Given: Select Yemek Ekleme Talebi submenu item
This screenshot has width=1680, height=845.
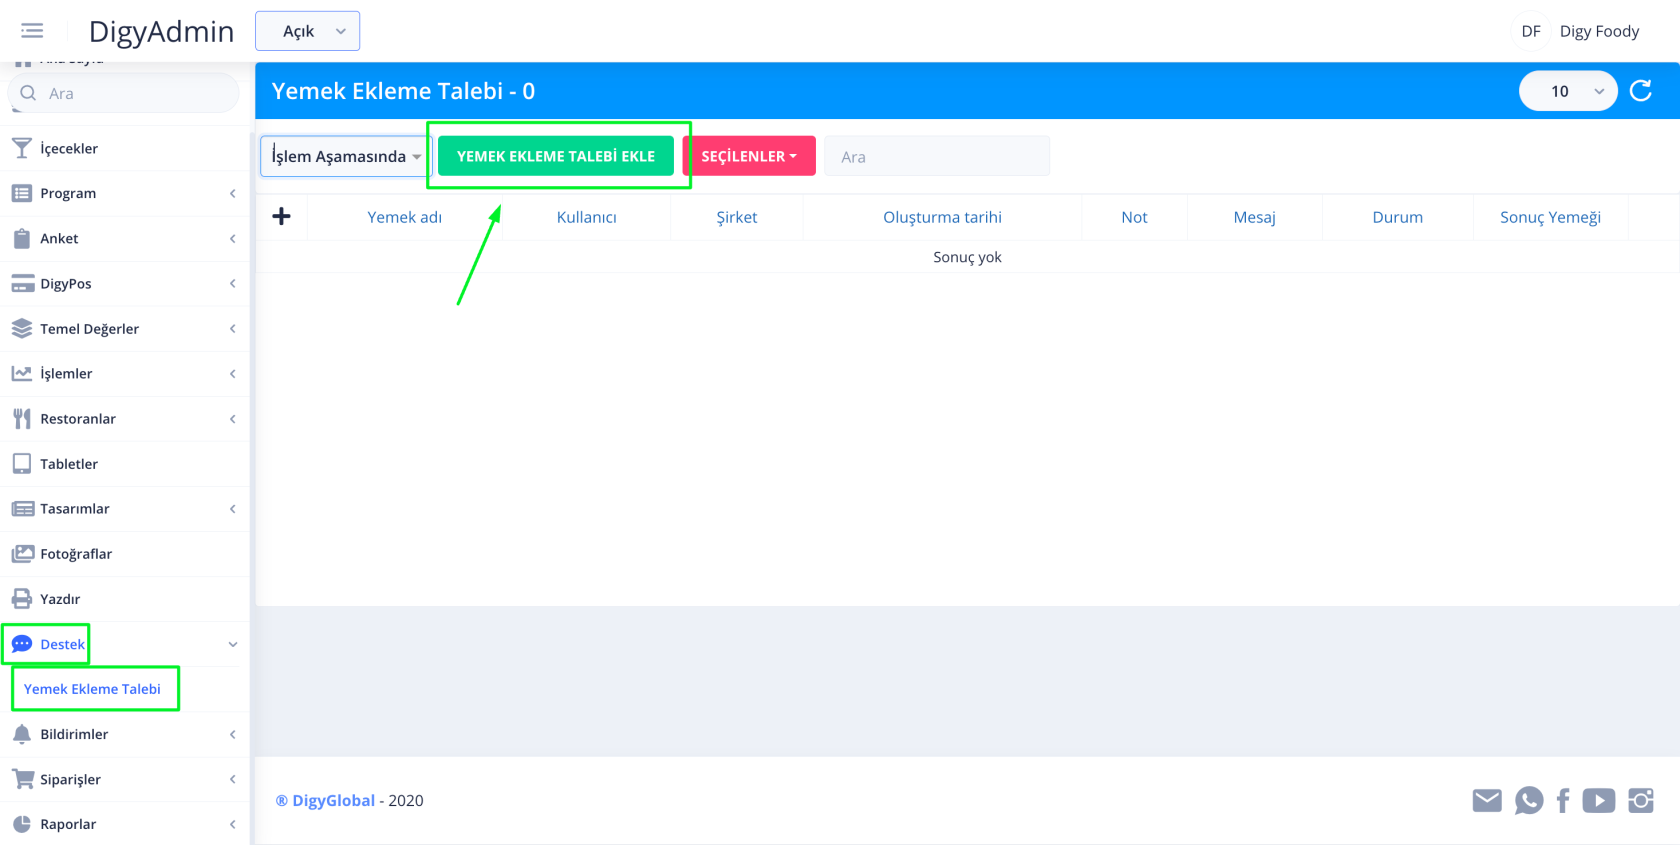Looking at the screenshot, I should tap(92, 689).
